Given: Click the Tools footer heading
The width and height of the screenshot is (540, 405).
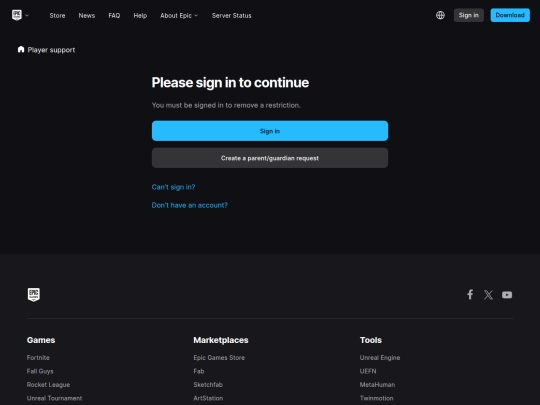Looking at the screenshot, I should point(371,340).
